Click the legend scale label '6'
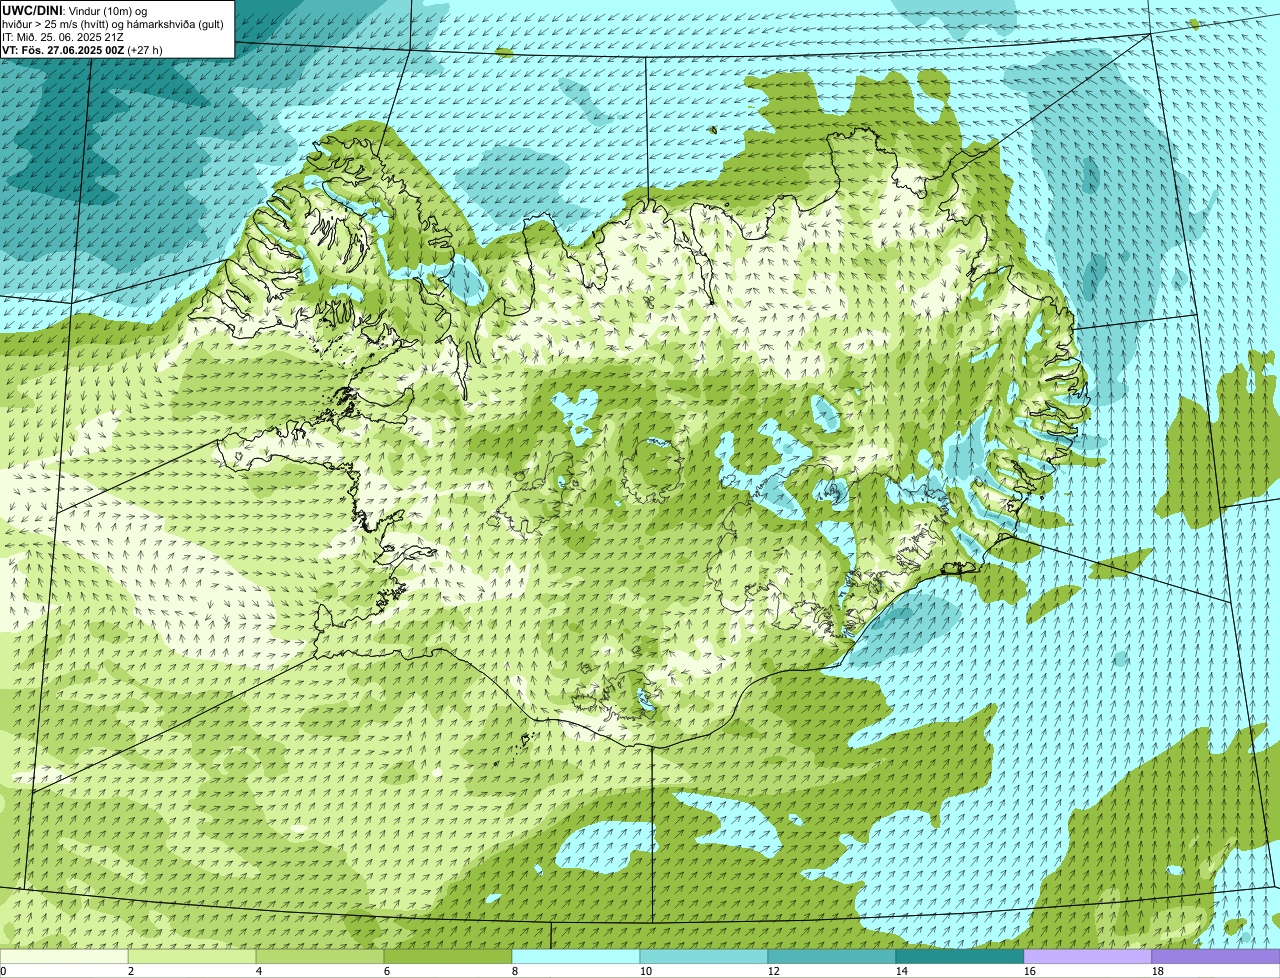Screen dimensions: 1280x978 [x=387, y=971]
